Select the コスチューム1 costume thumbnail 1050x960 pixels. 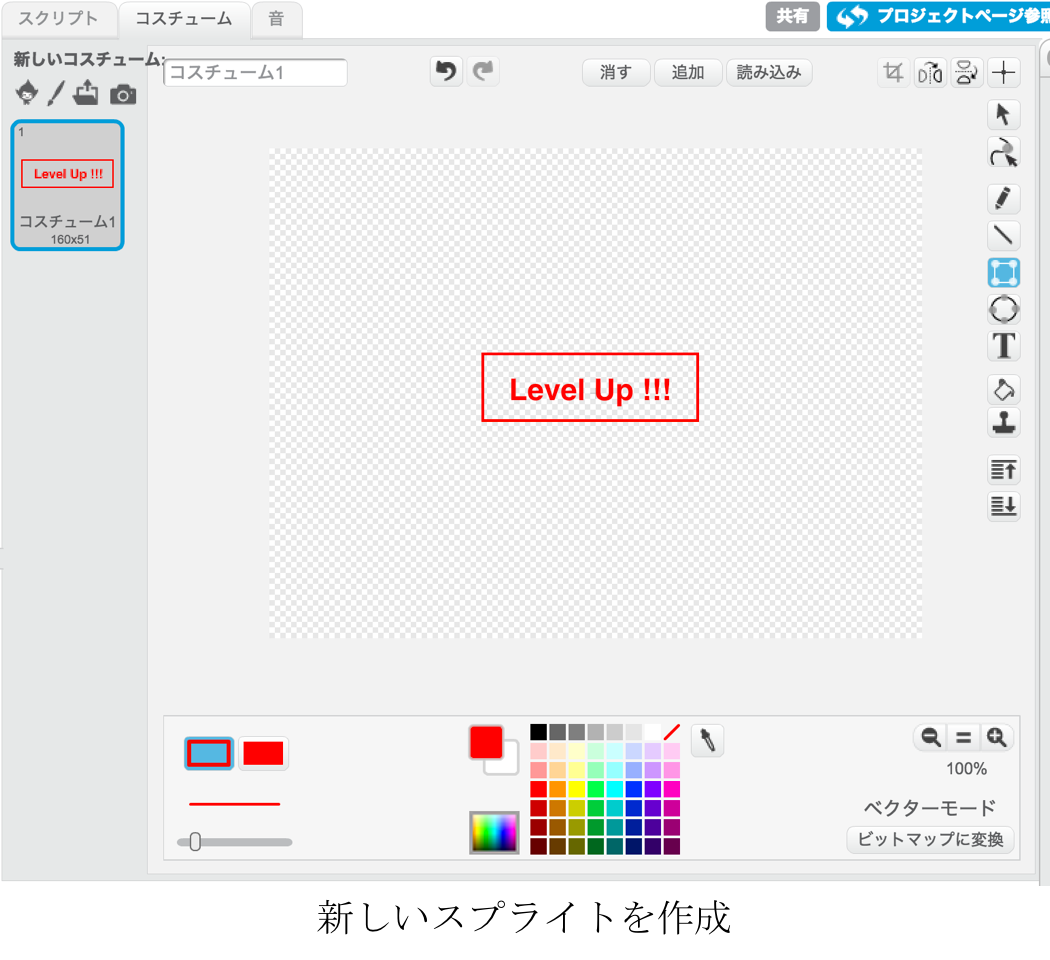click(68, 185)
